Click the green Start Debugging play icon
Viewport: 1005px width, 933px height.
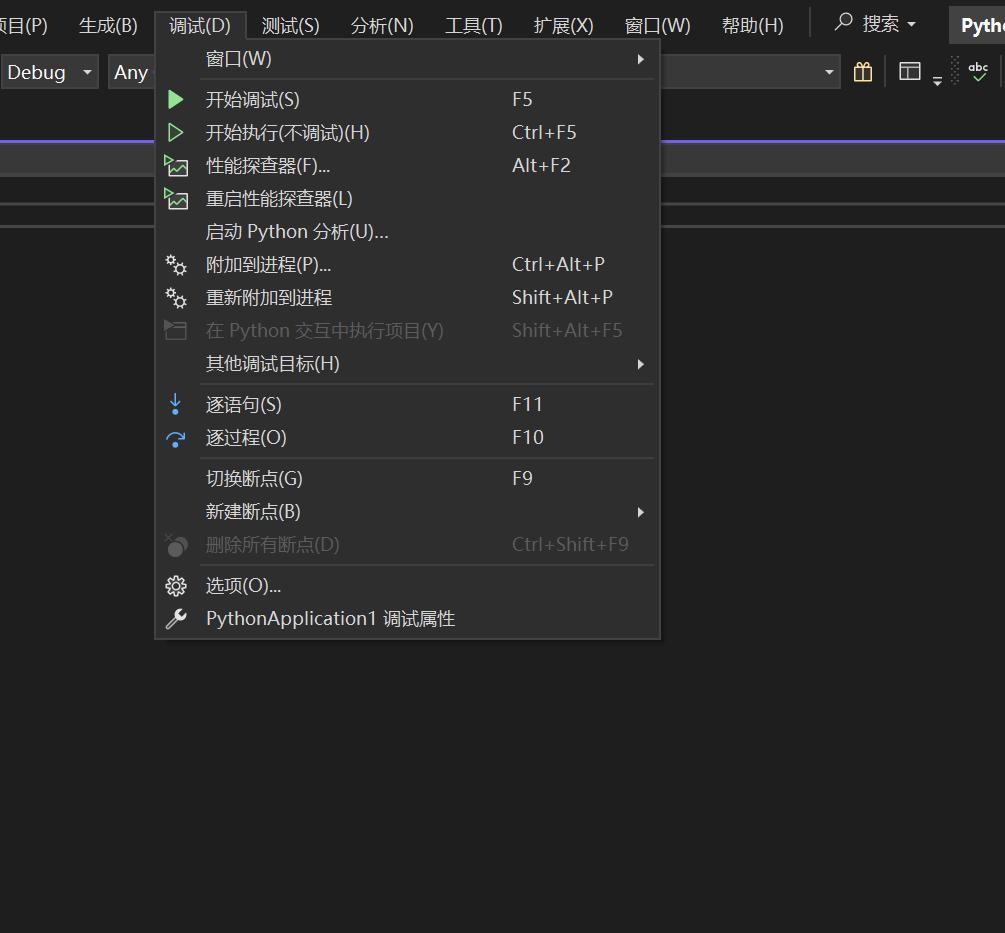tap(176, 98)
